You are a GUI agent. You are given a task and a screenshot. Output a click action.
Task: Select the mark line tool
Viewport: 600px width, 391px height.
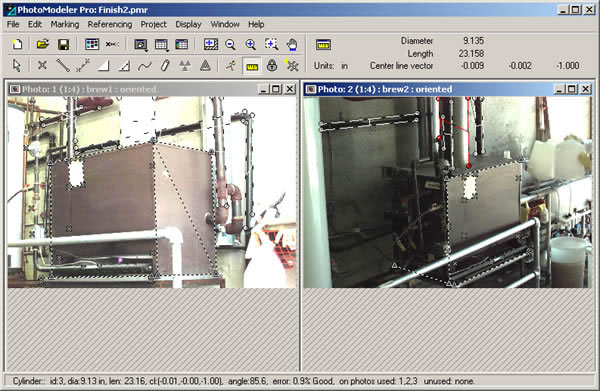click(x=63, y=66)
